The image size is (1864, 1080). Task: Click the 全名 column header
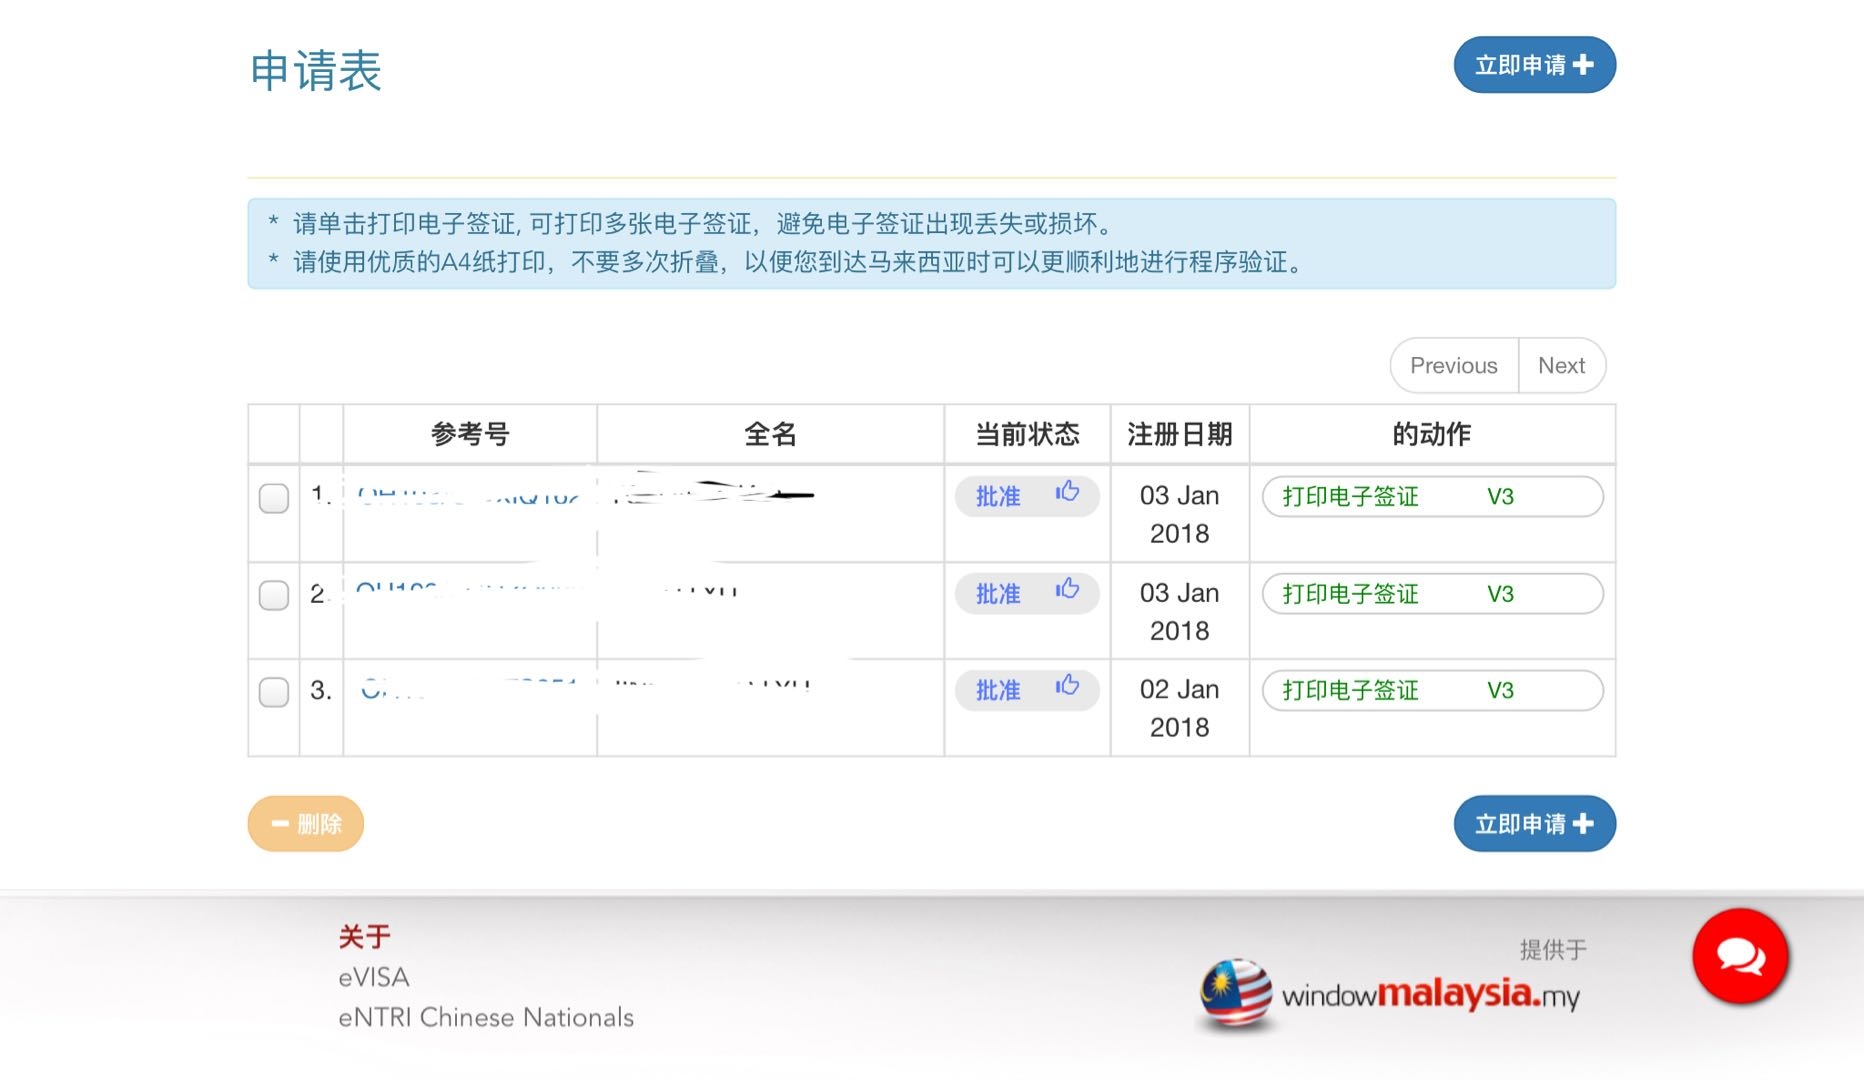click(x=770, y=434)
